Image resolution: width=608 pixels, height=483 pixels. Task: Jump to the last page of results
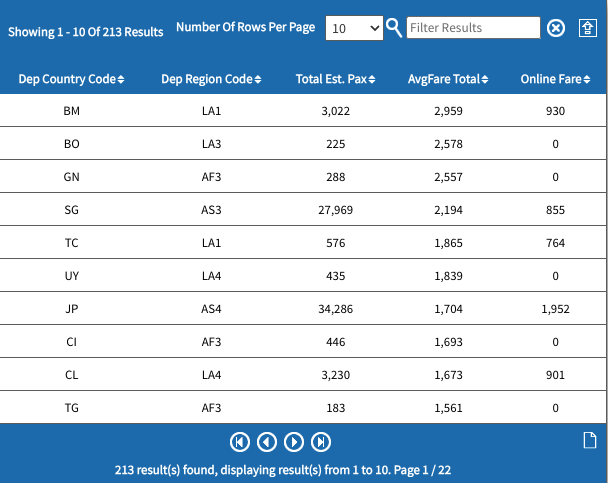pos(321,441)
